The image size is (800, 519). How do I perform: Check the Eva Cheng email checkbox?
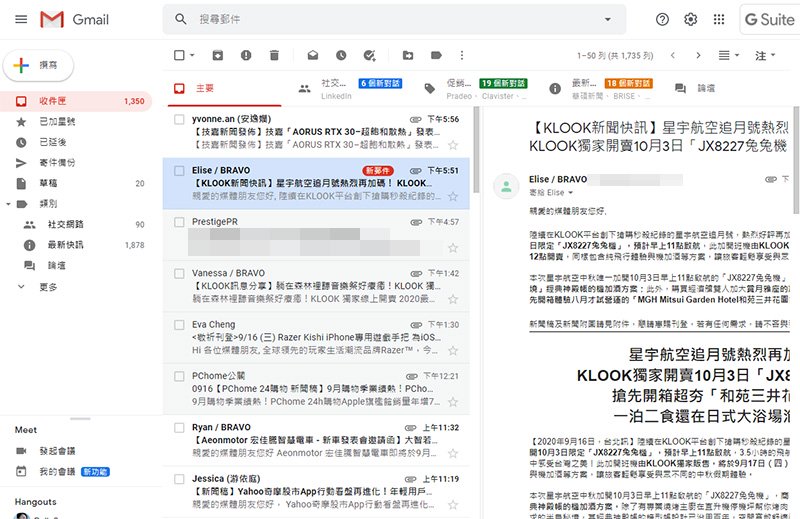click(179, 325)
